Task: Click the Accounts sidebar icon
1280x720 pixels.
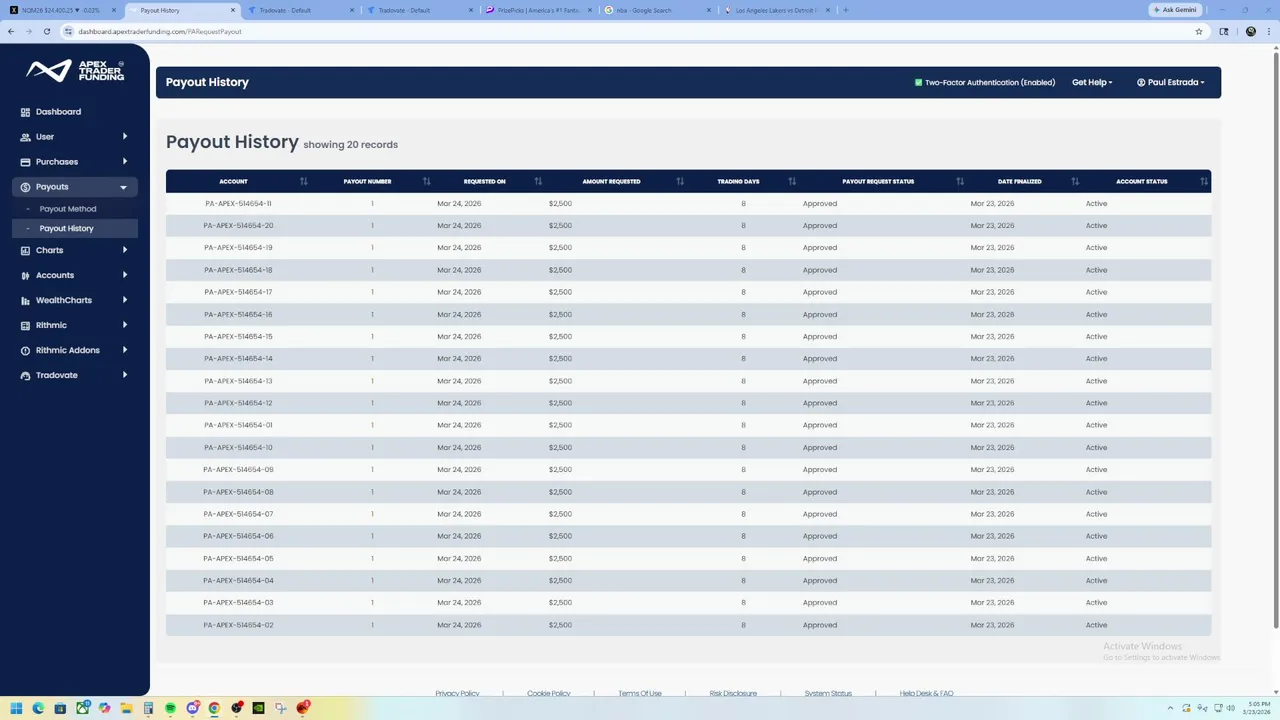Action: [26, 275]
